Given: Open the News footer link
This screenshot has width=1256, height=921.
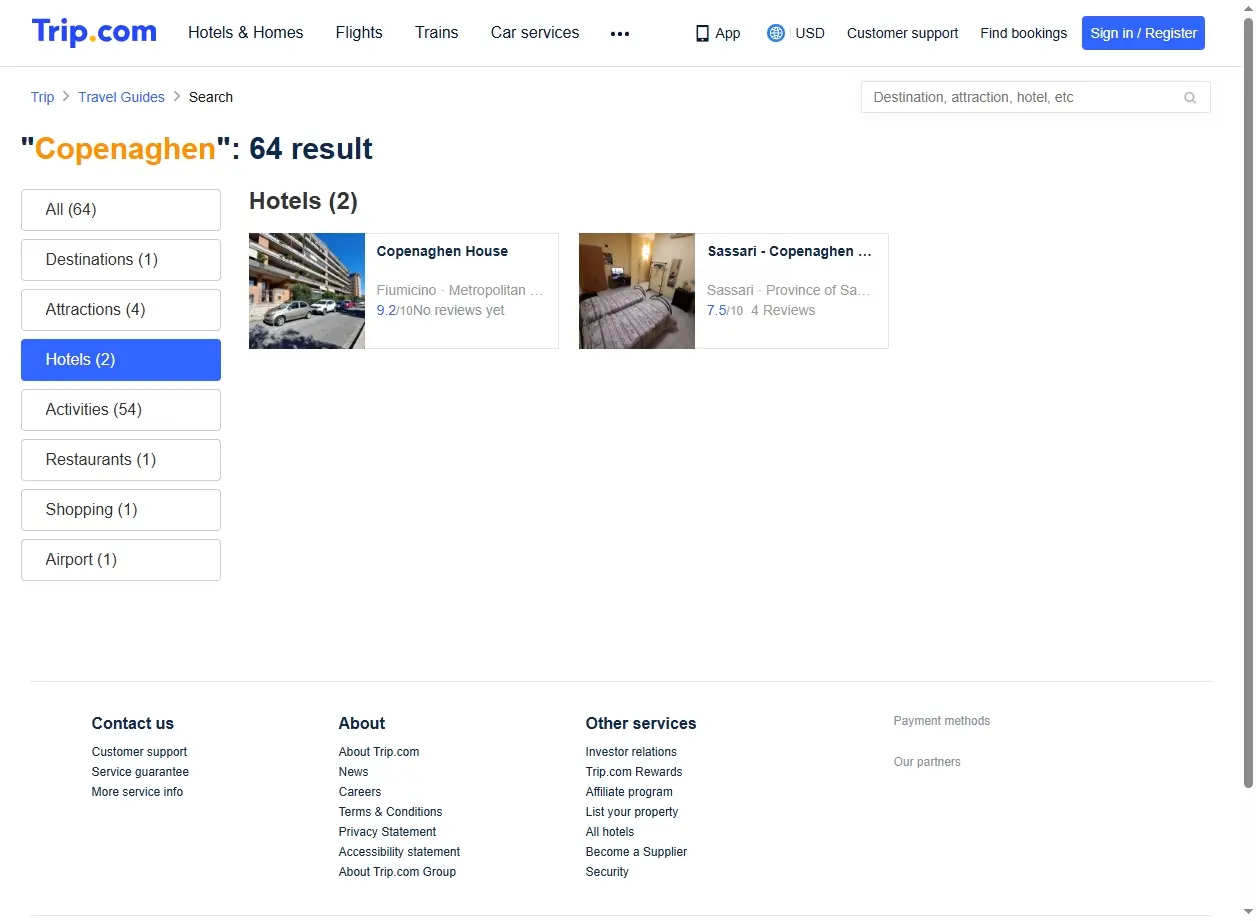Looking at the screenshot, I should pos(353,772).
